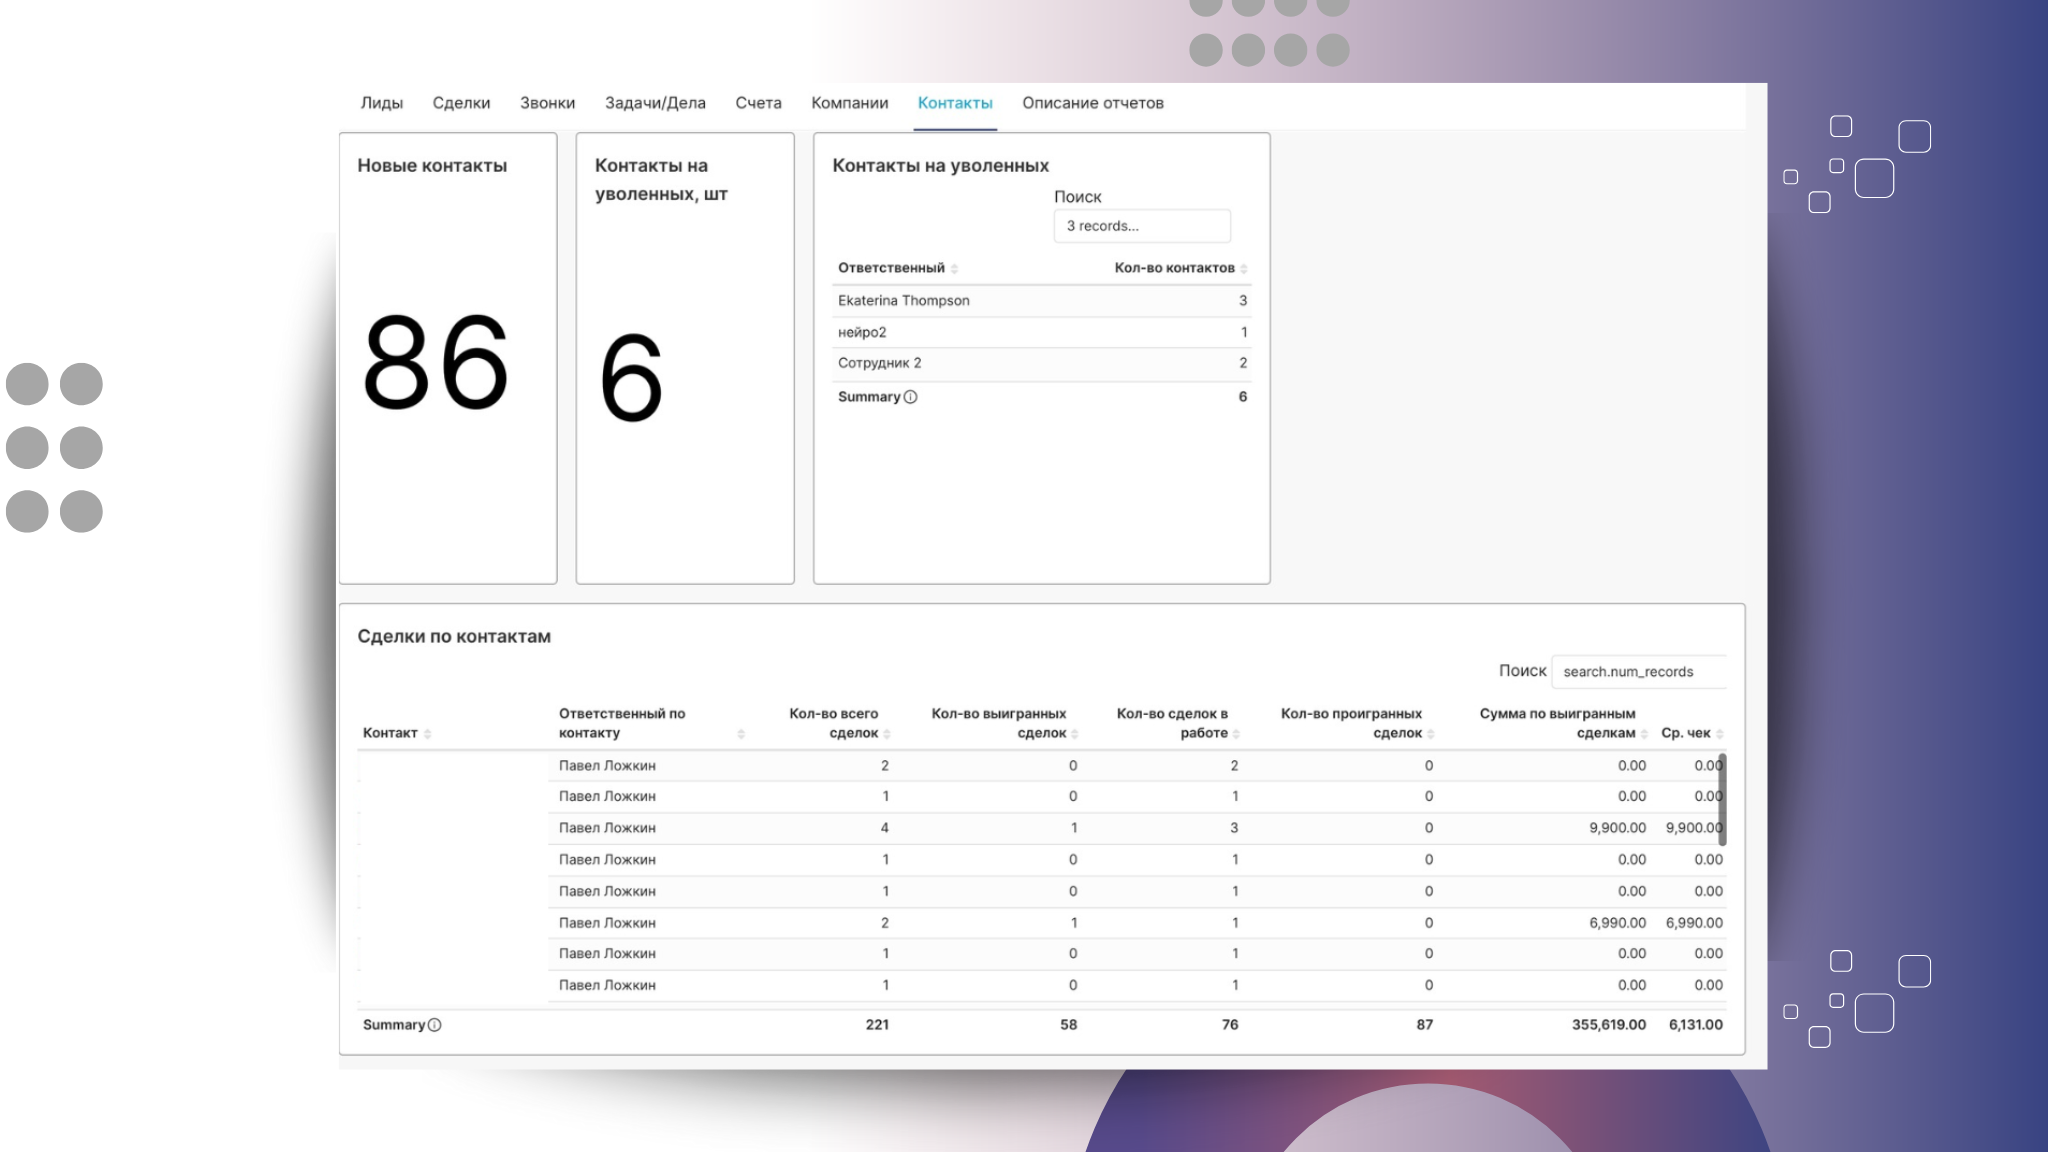The width and height of the screenshot is (2048, 1152).
Task: Sort by the Кол-во проигранных сделок icon
Action: tap(1430, 734)
